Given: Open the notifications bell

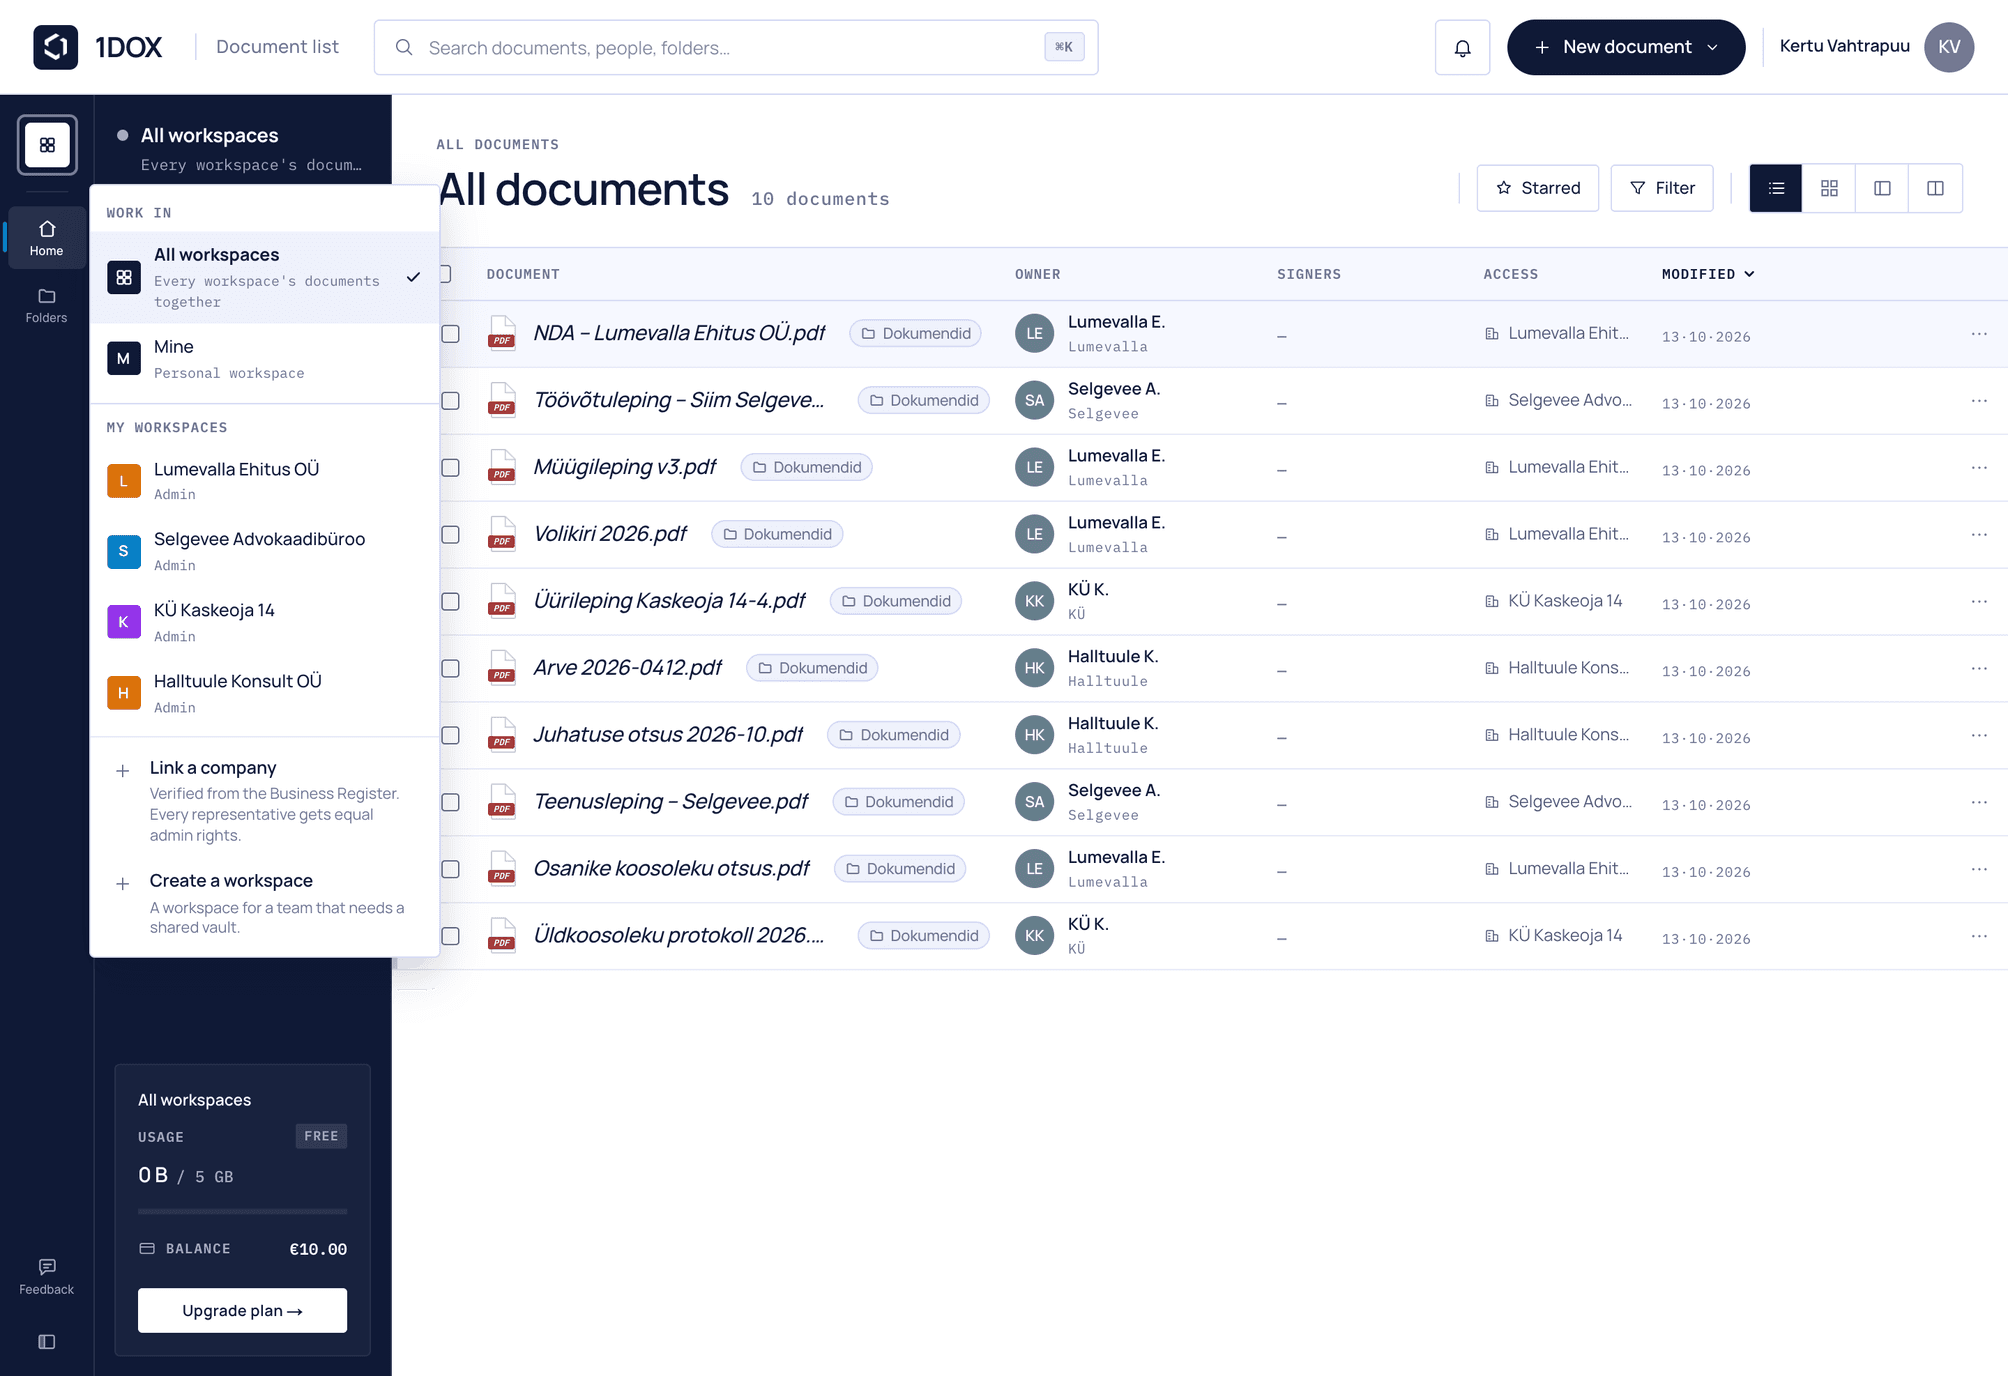Looking at the screenshot, I should (1462, 47).
